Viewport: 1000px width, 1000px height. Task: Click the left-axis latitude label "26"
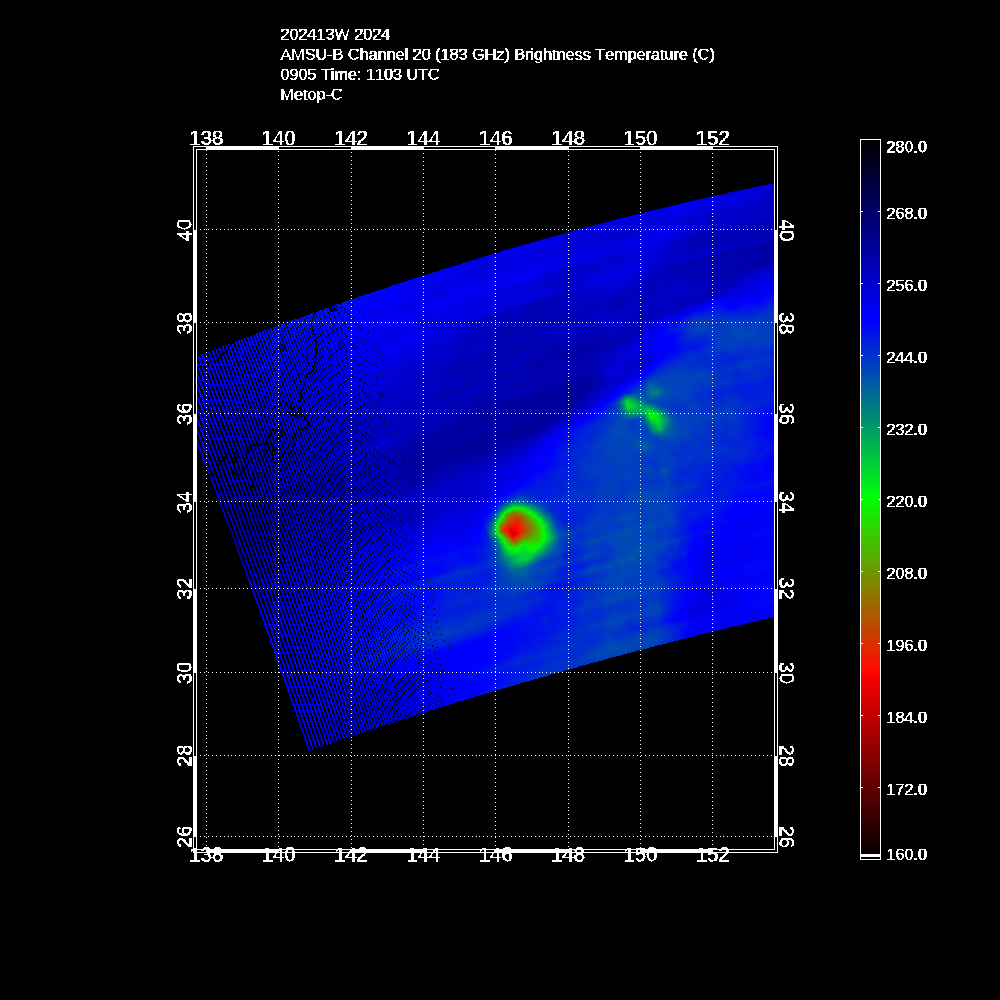pyautogui.click(x=184, y=836)
